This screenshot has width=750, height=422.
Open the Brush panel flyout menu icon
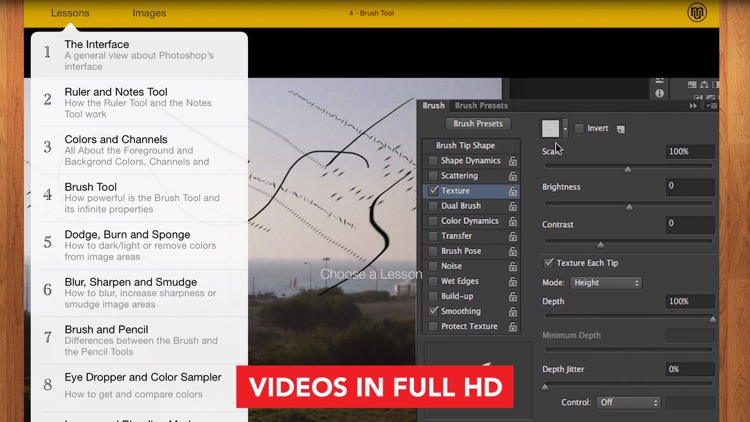click(x=712, y=106)
